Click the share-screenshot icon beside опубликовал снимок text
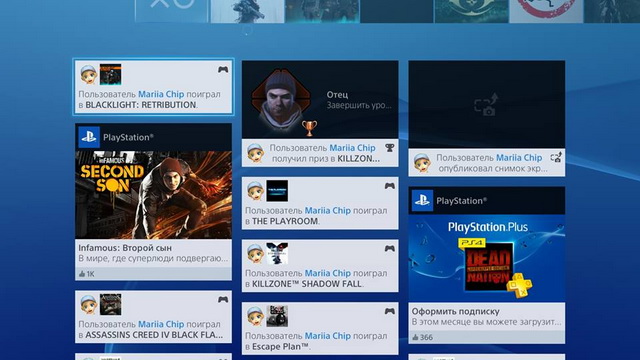 tap(556, 157)
